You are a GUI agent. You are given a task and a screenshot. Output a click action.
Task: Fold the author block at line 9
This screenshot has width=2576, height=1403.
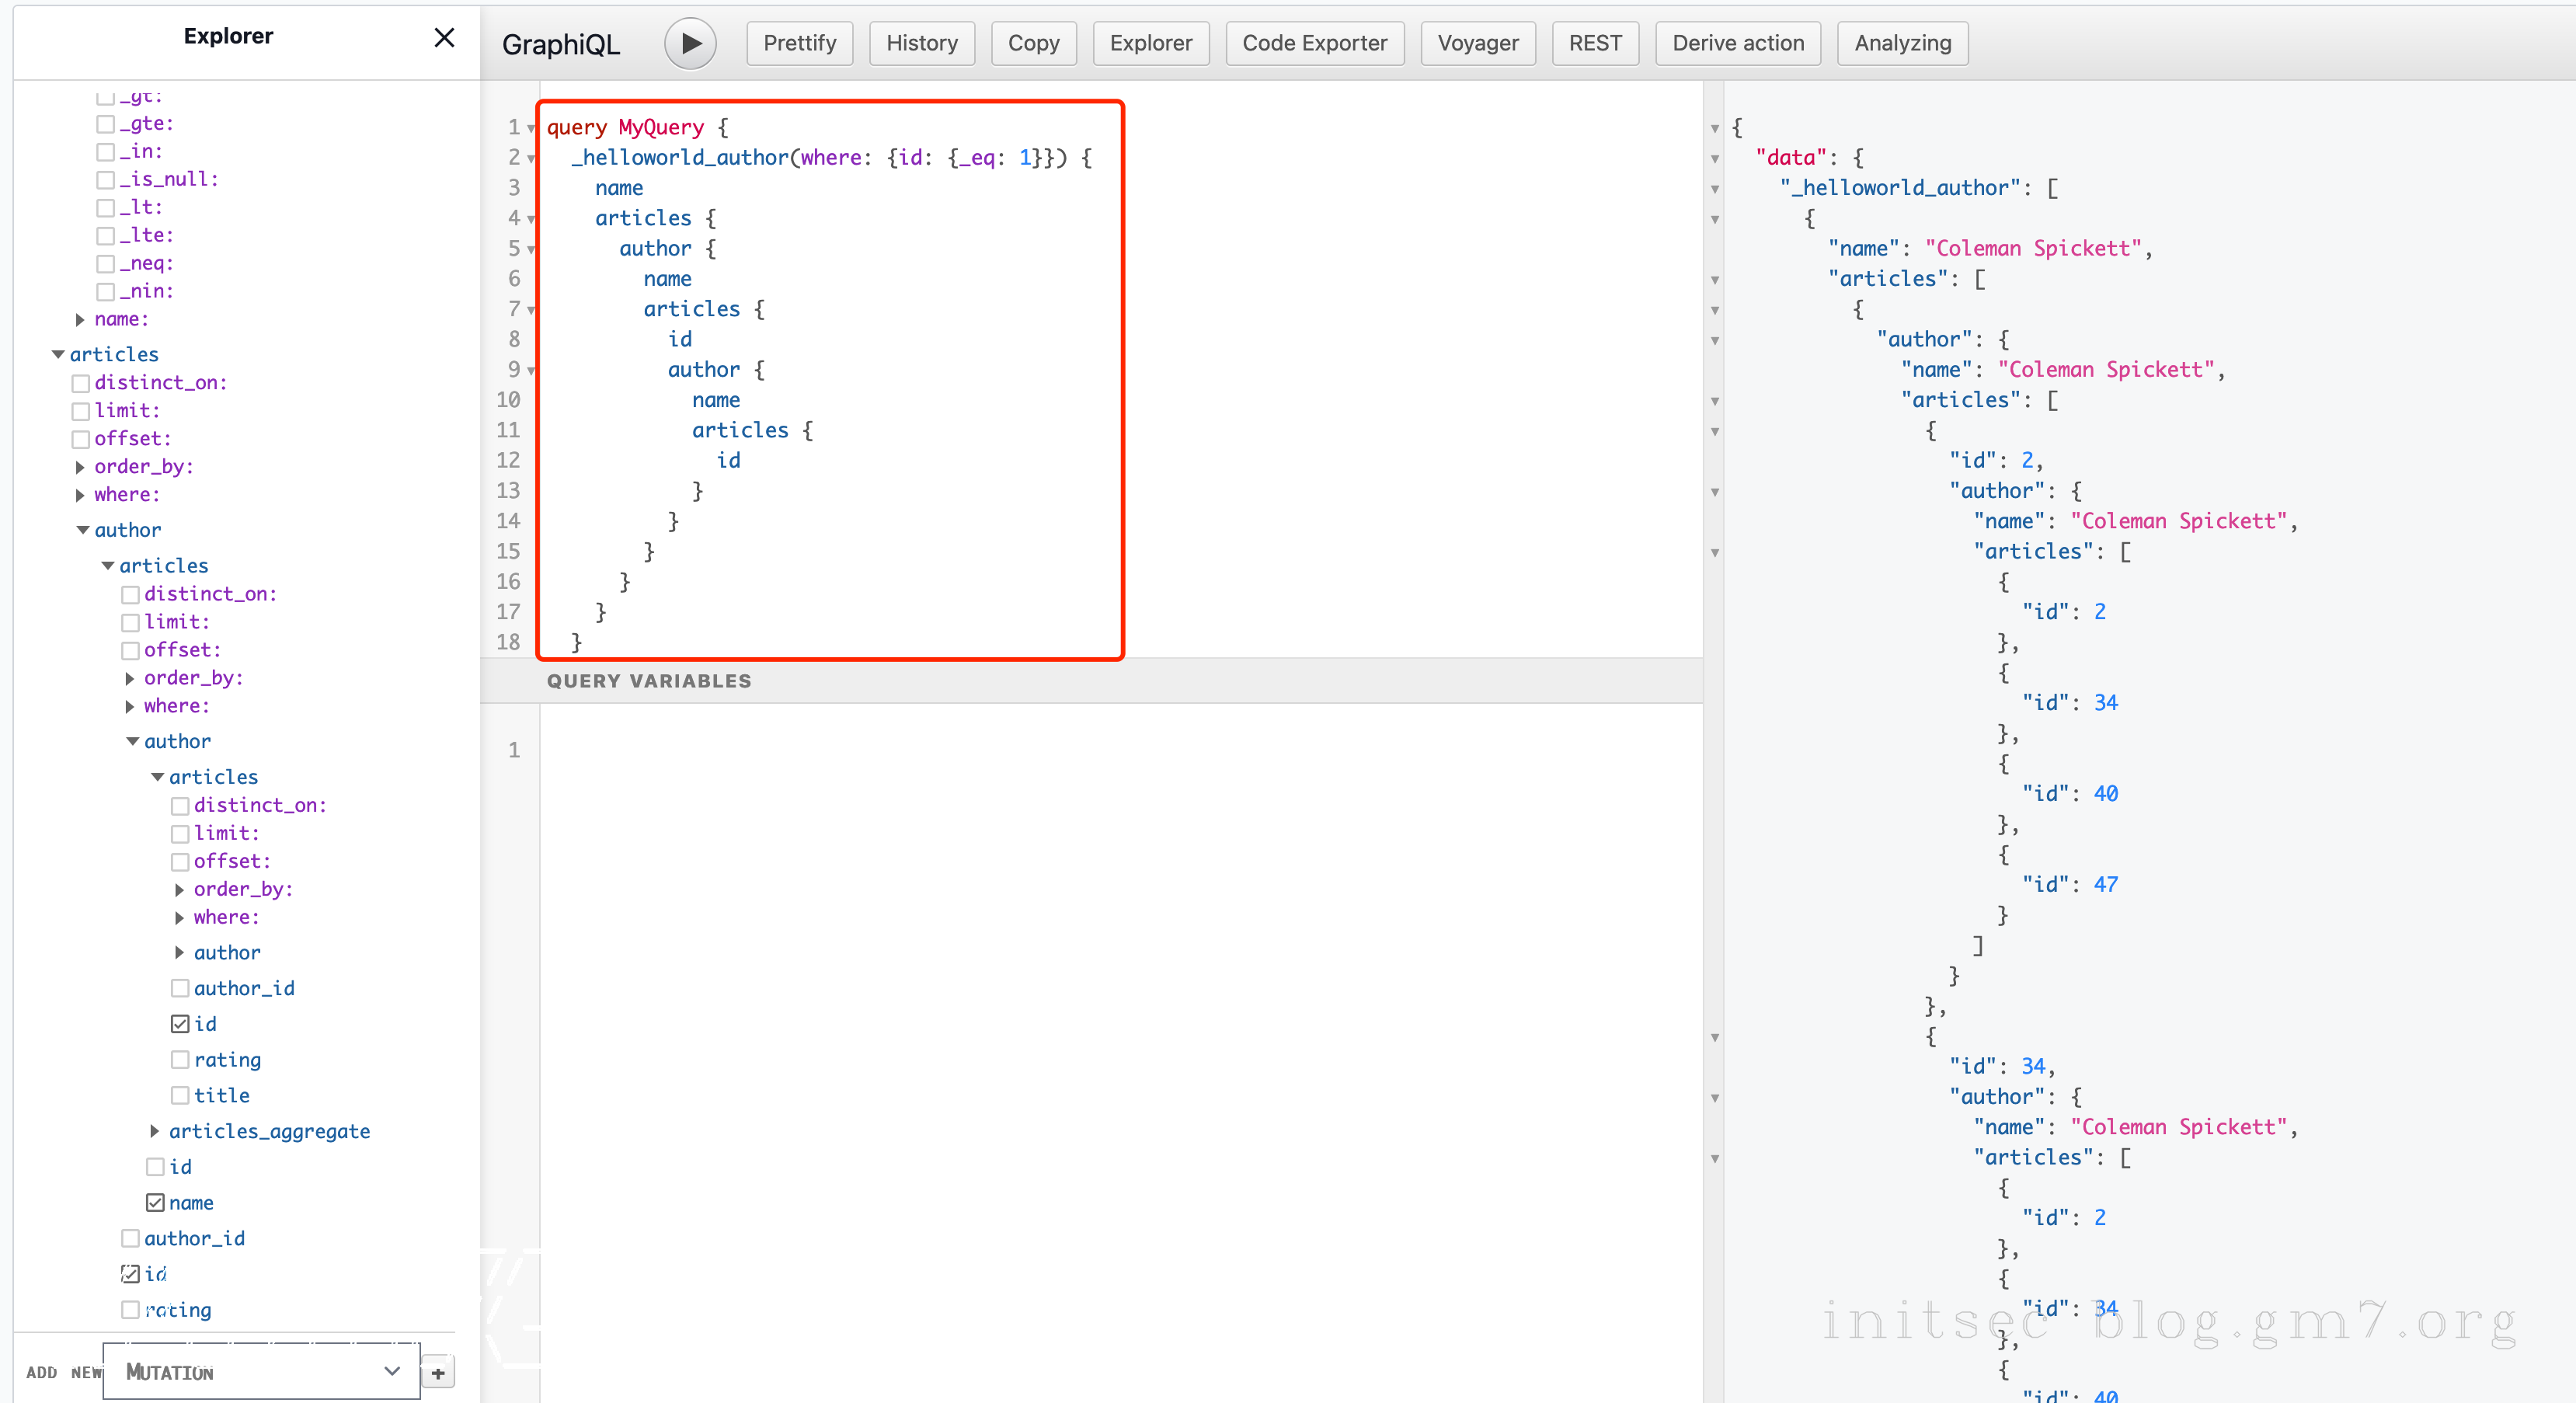click(x=531, y=371)
